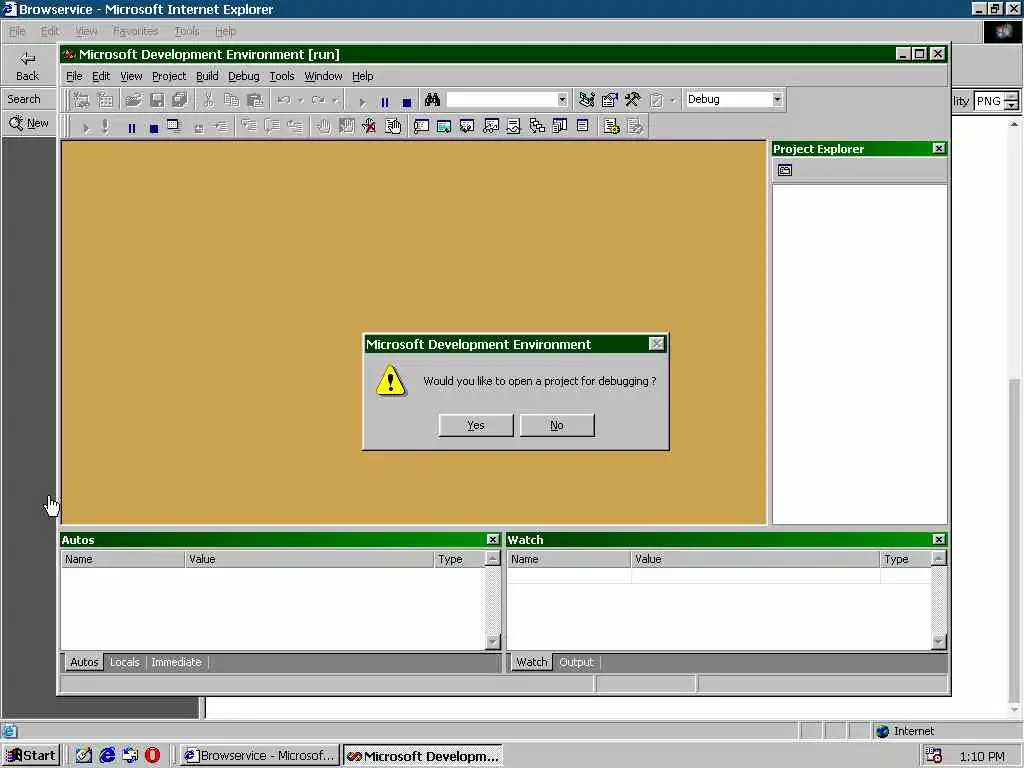Click the icon inside Project Explorer panel toolbar
The height and width of the screenshot is (768, 1024).
pyautogui.click(x=785, y=170)
